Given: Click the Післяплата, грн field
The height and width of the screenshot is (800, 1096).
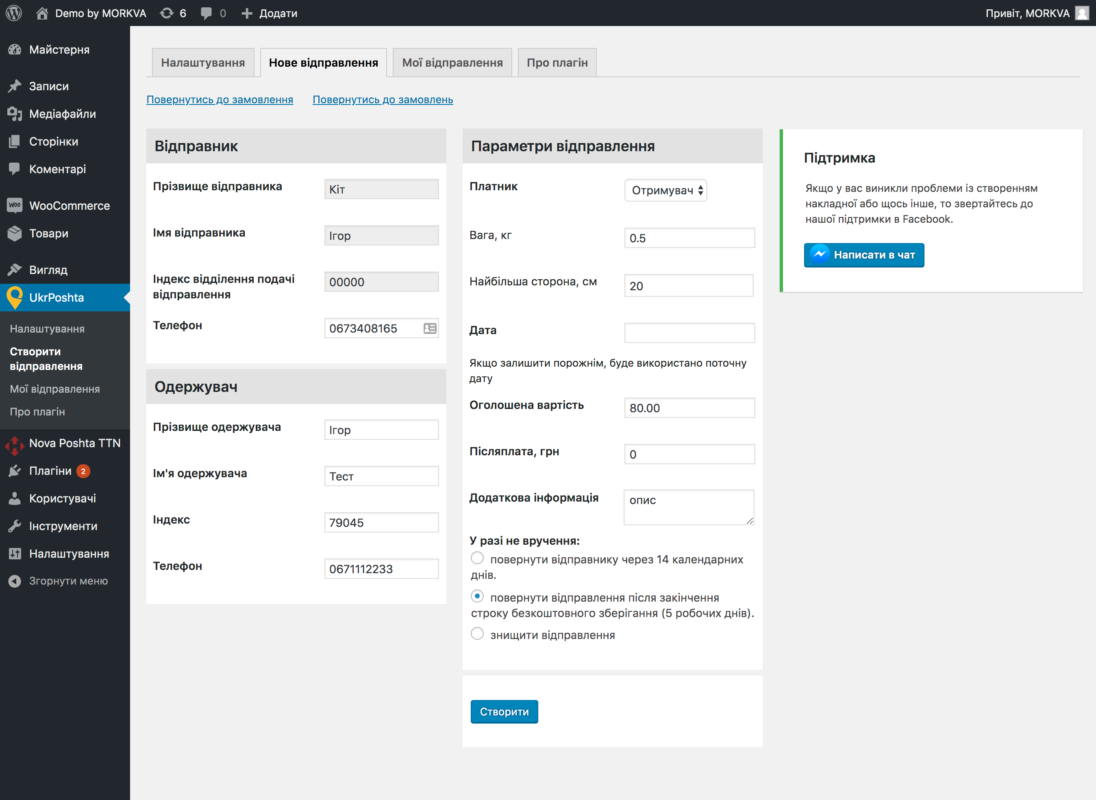Looking at the screenshot, I should pos(689,454).
